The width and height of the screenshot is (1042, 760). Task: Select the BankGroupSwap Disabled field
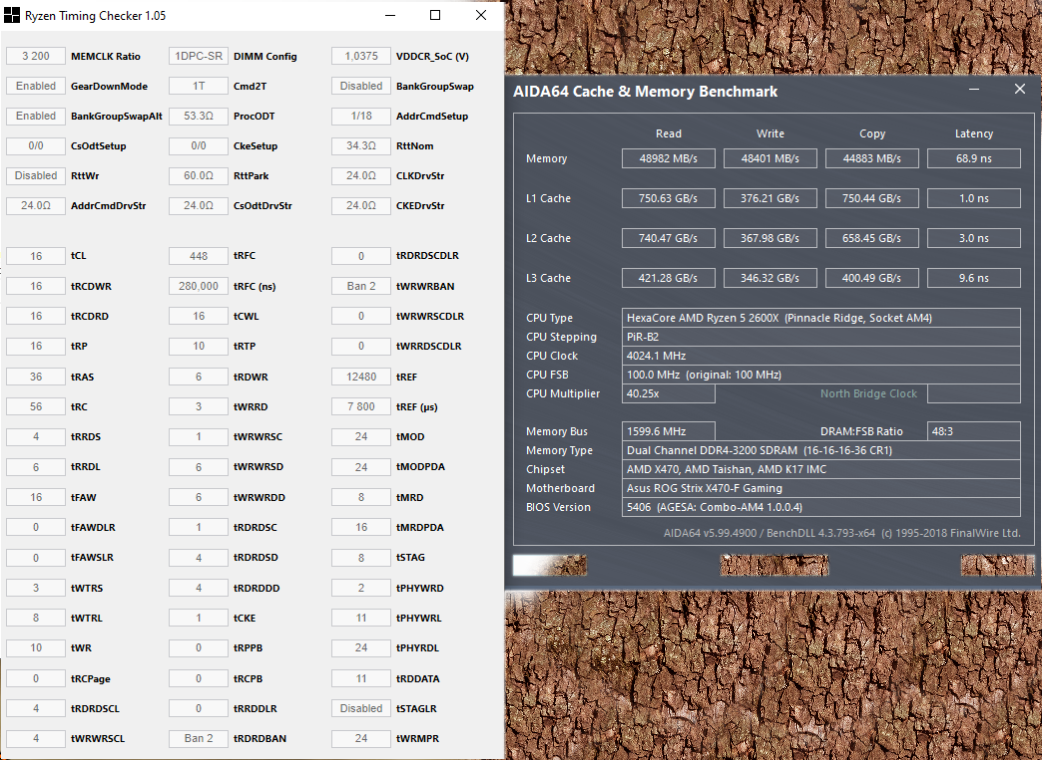coord(361,86)
